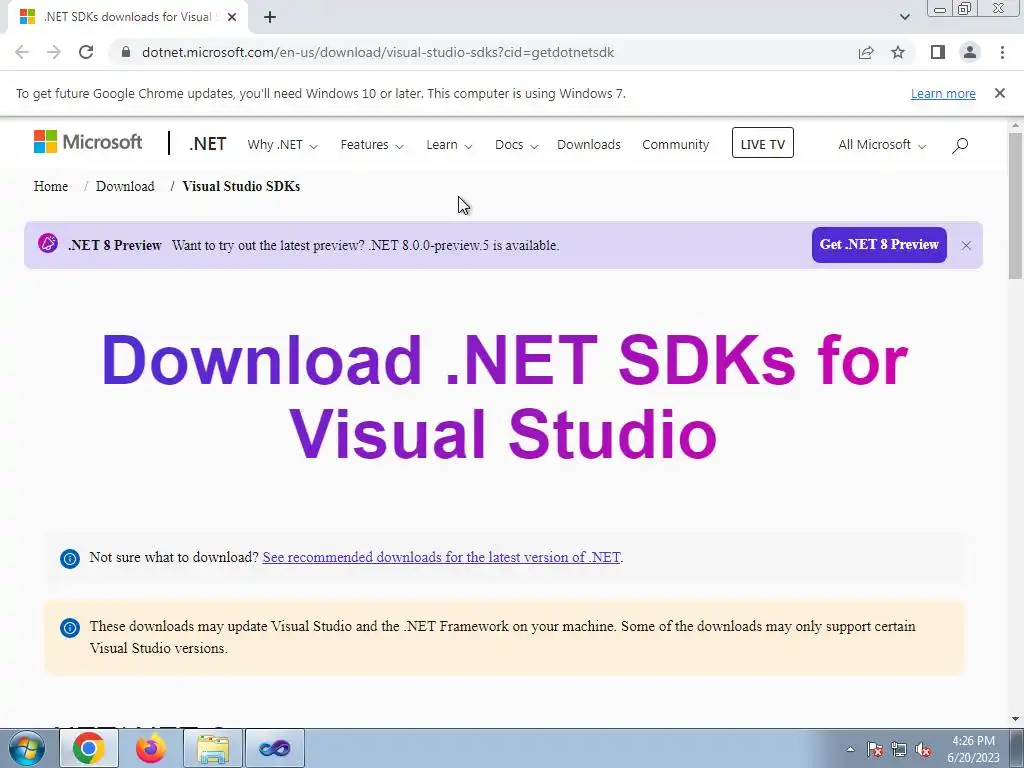The width and height of the screenshot is (1024, 768).
Task: Show hidden tray icons arrow
Action: pos(850,749)
